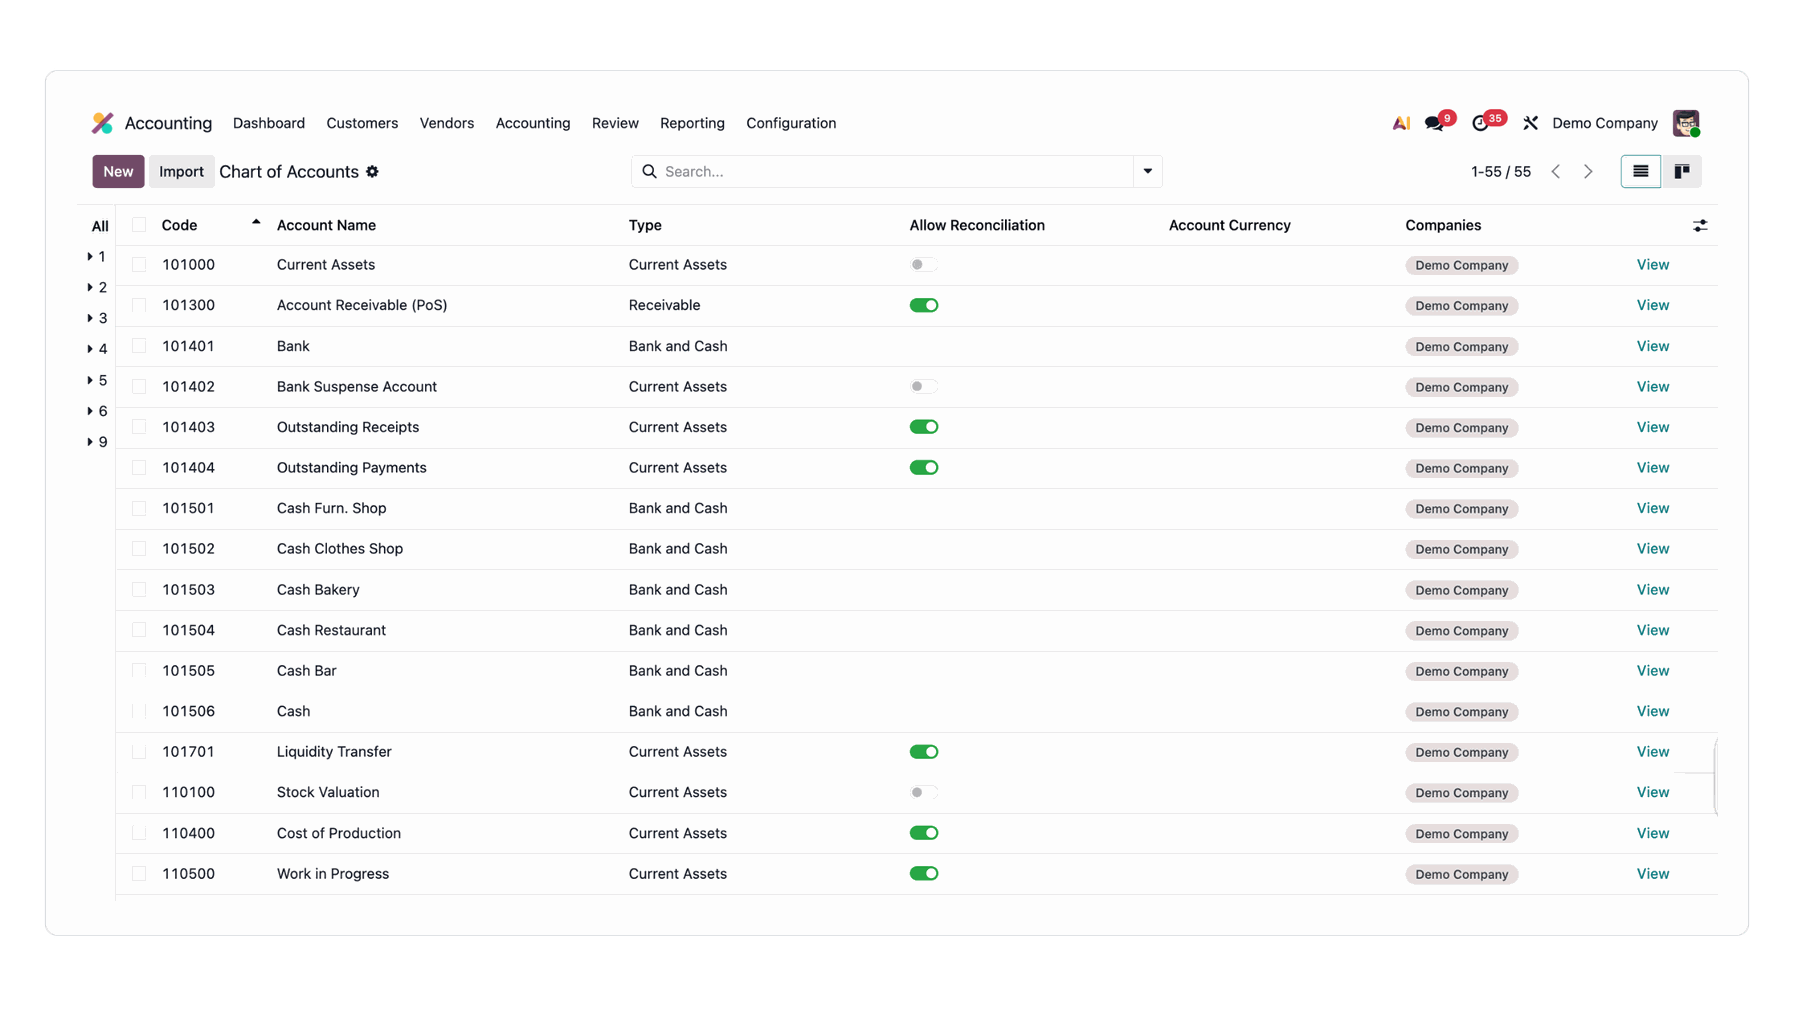Viewport: 1795px width, 1015px height.
Task: Open Chart of Accounts settings gear
Action: pyautogui.click(x=372, y=171)
